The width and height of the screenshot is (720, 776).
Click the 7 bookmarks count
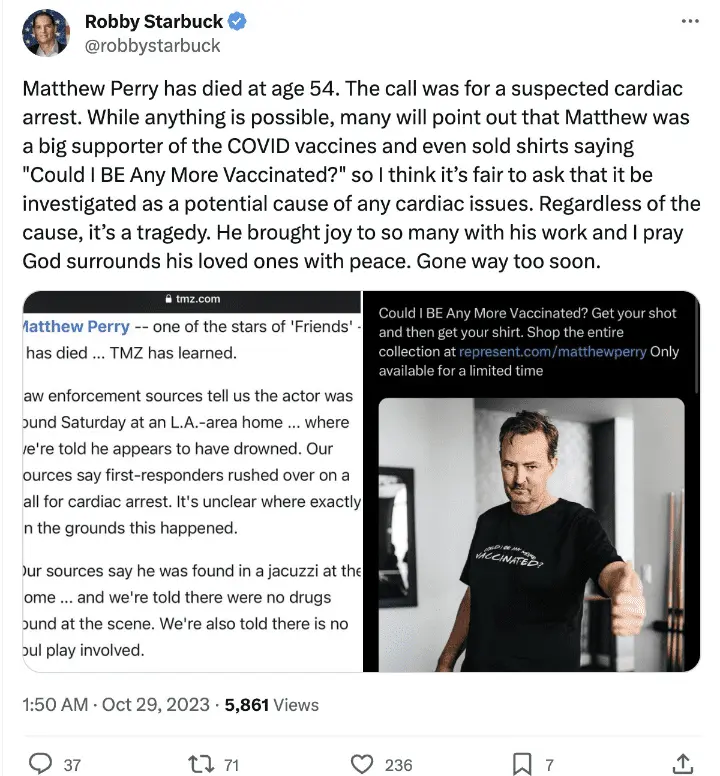[549, 765]
